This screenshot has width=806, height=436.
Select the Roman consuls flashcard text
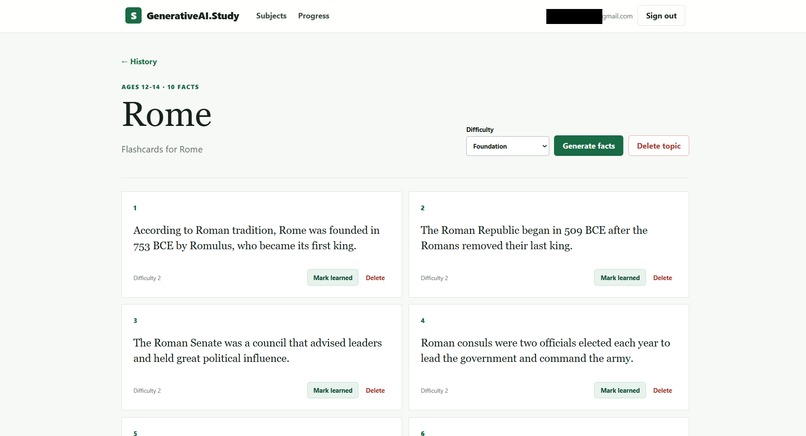[x=545, y=351]
